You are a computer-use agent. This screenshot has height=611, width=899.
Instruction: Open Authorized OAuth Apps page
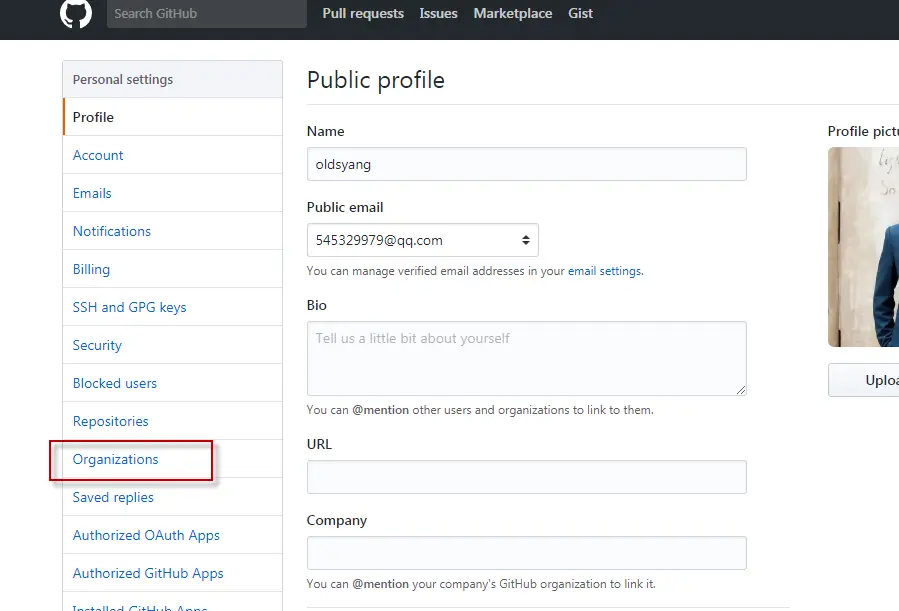[x=146, y=535]
